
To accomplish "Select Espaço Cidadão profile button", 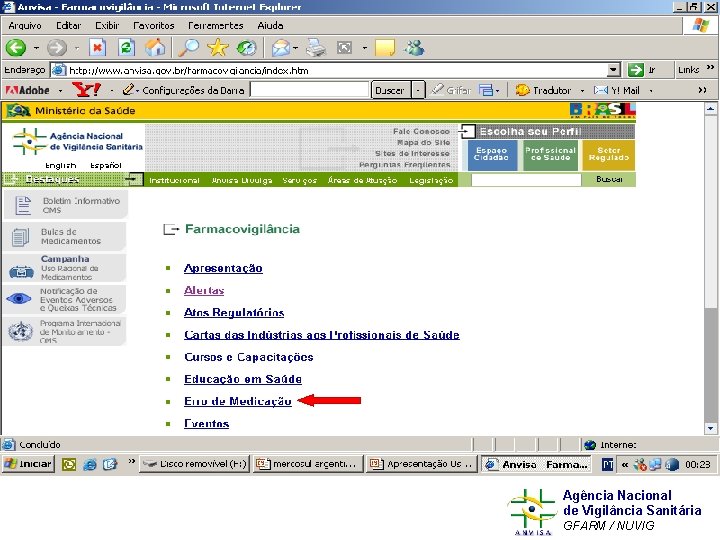I will coord(491,155).
